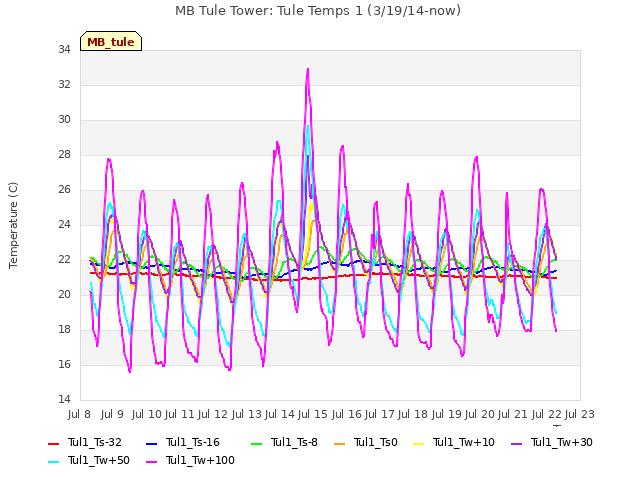Click the 22 y-axis tick label
640x480 pixels.
[64, 260]
